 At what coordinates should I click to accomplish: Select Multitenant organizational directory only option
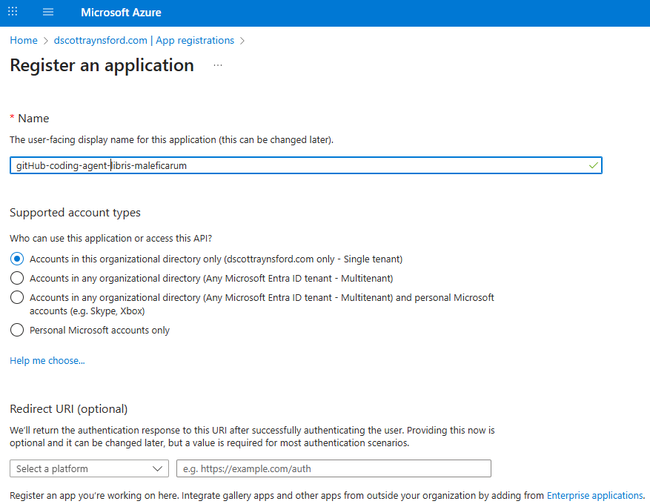click(x=17, y=278)
